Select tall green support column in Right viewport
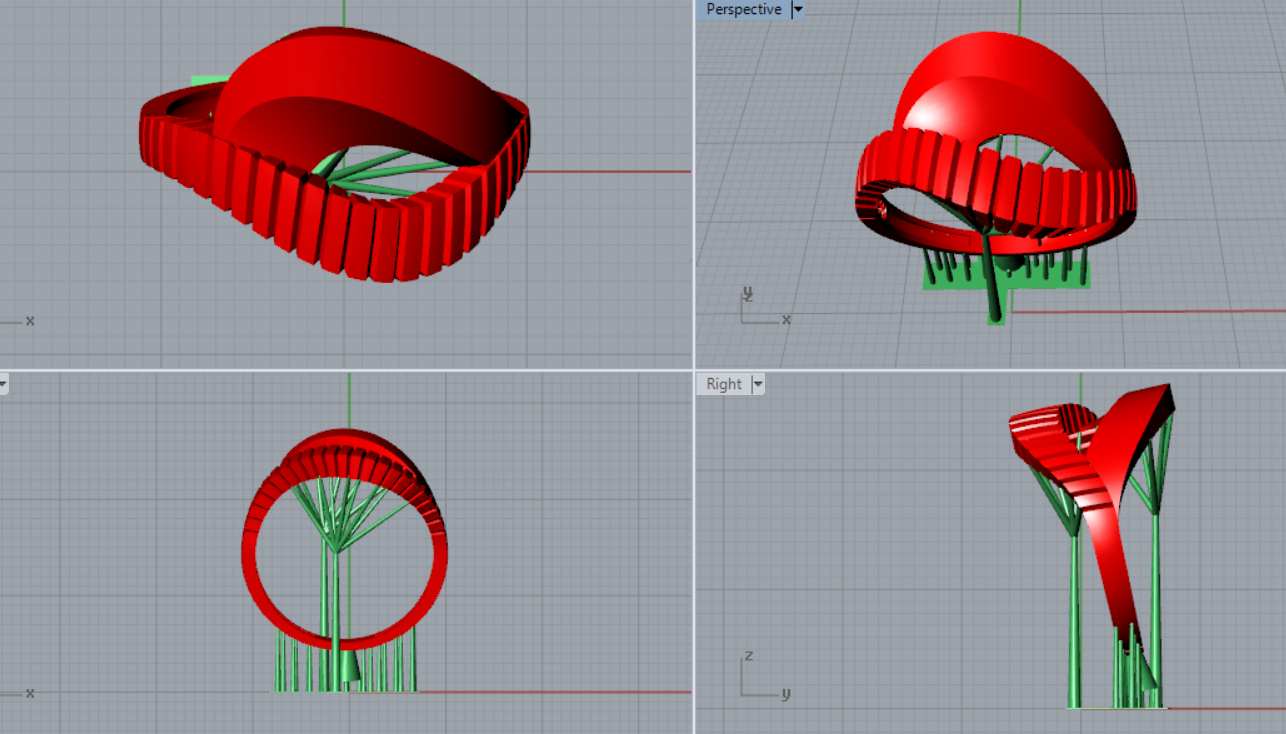 1076,620
